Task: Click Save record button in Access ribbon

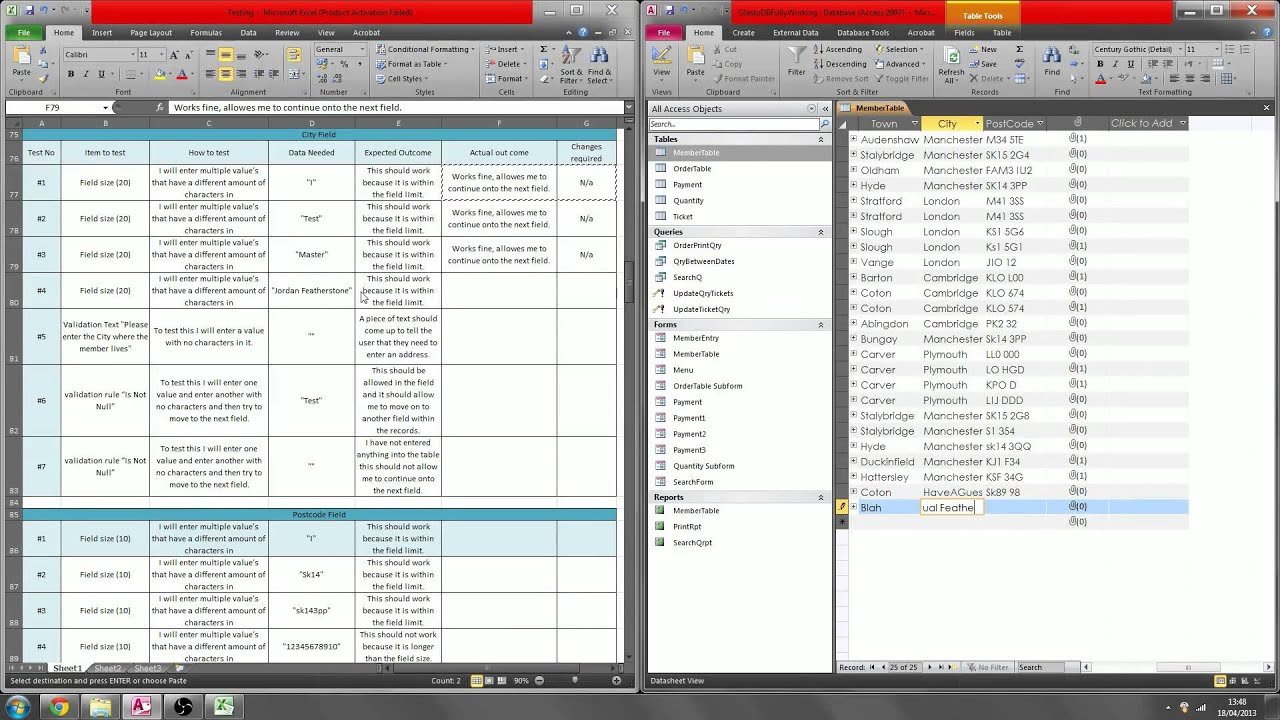Action: click(982, 64)
